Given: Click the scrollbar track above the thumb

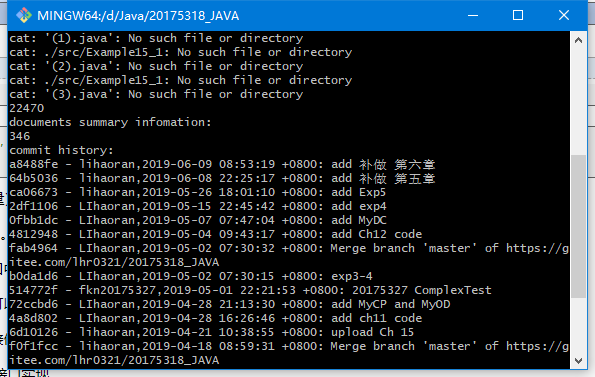Looking at the screenshot, I should point(578,101).
